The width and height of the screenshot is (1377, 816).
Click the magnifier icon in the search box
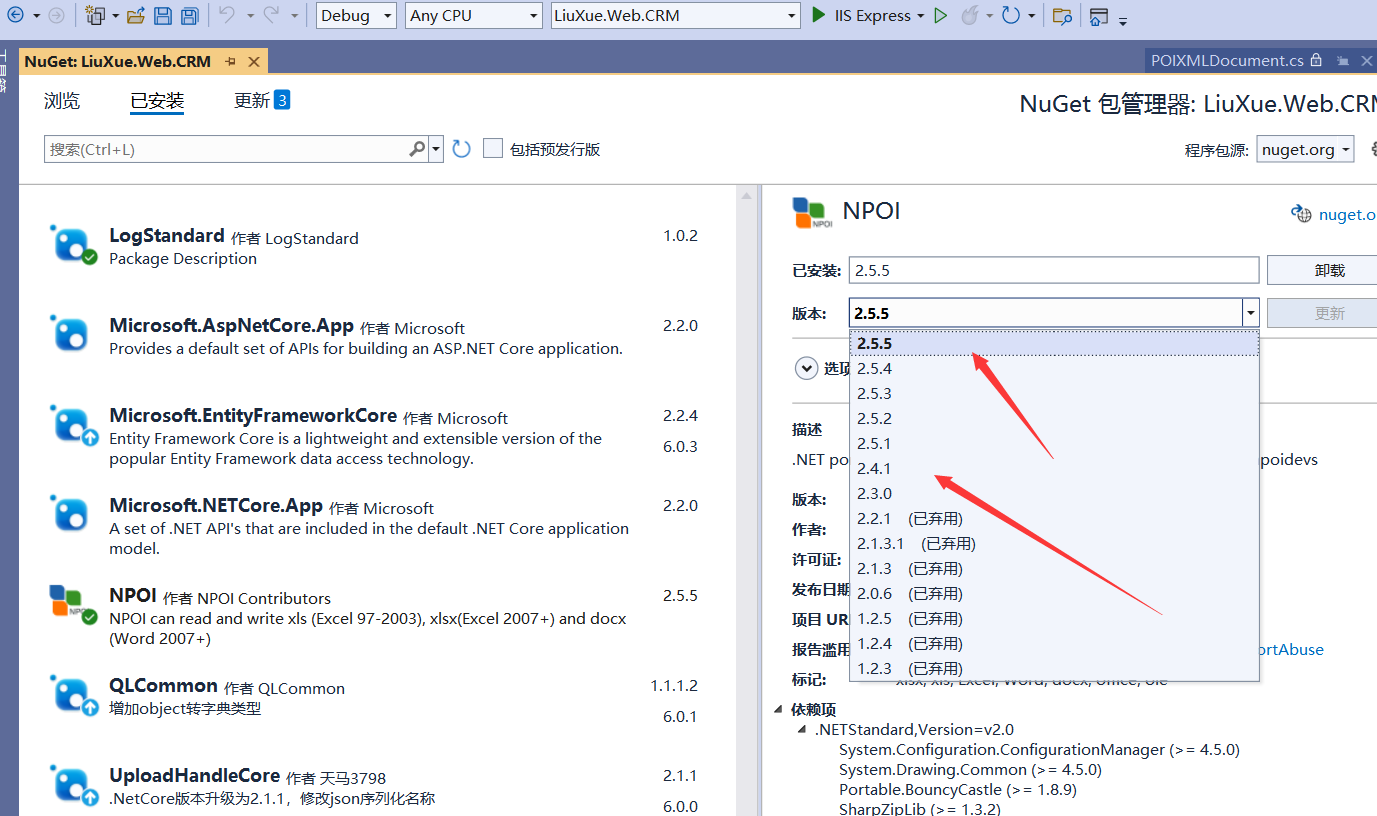pos(417,149)
